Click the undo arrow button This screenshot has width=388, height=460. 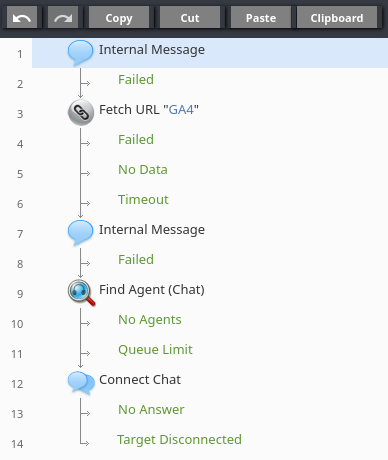[22, 17]
